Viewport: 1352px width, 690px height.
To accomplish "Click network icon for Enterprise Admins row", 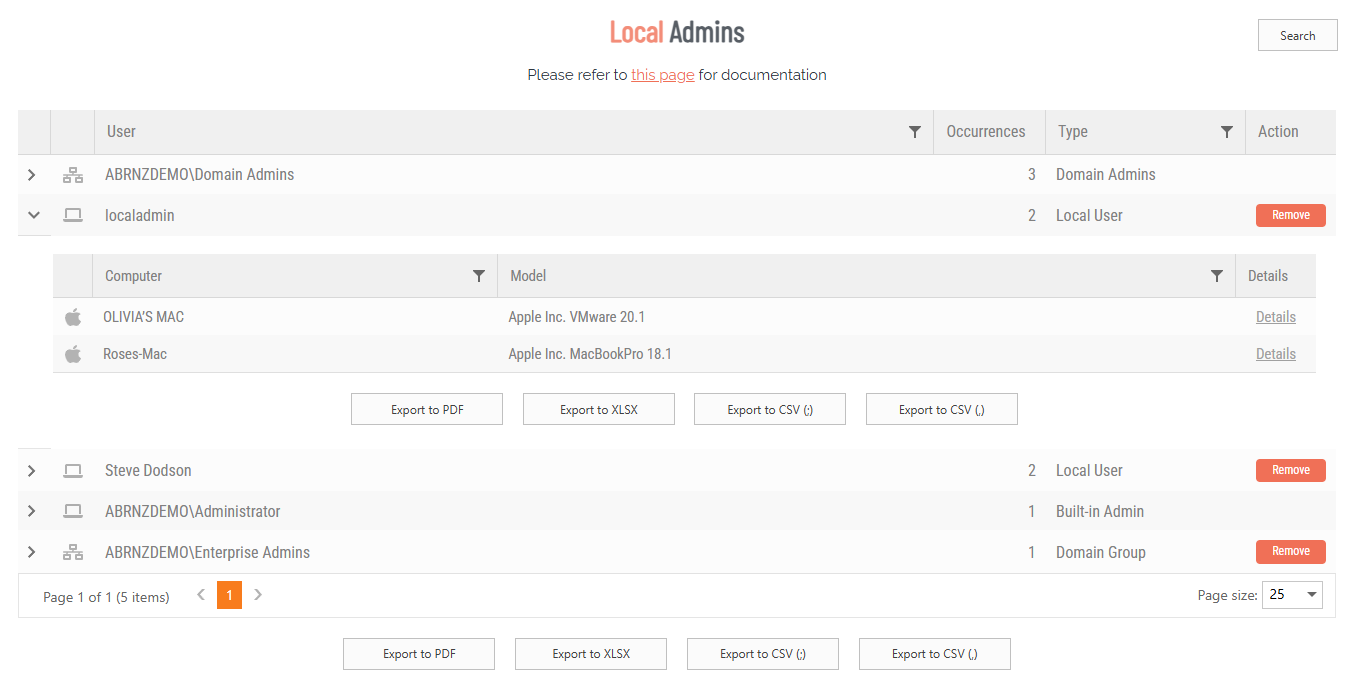I will click(73, 552).
